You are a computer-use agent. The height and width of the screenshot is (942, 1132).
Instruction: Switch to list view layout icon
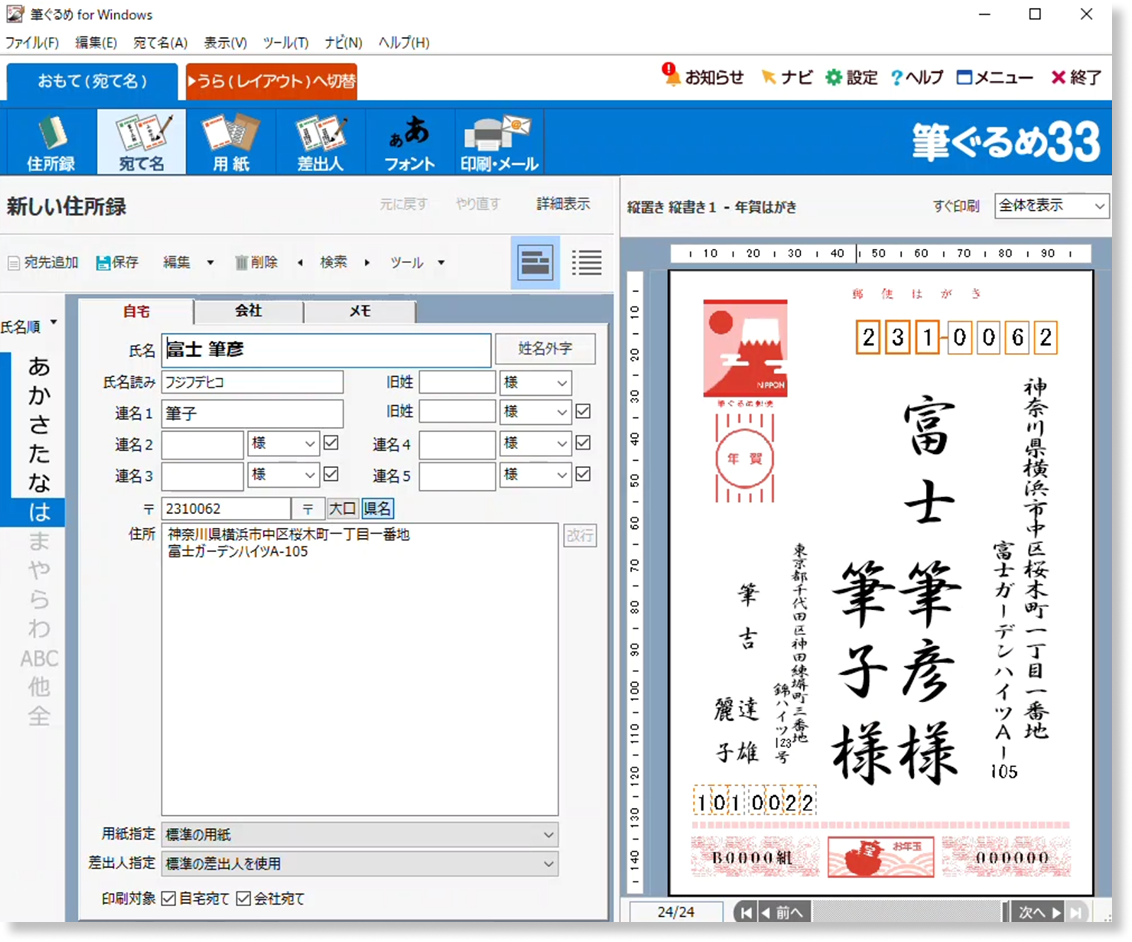pyautogui.click(x=587, y=263)
